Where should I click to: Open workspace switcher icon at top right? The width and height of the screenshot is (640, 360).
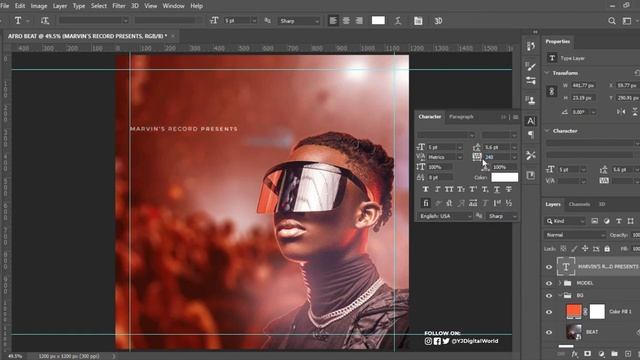(x=627, y=20)
